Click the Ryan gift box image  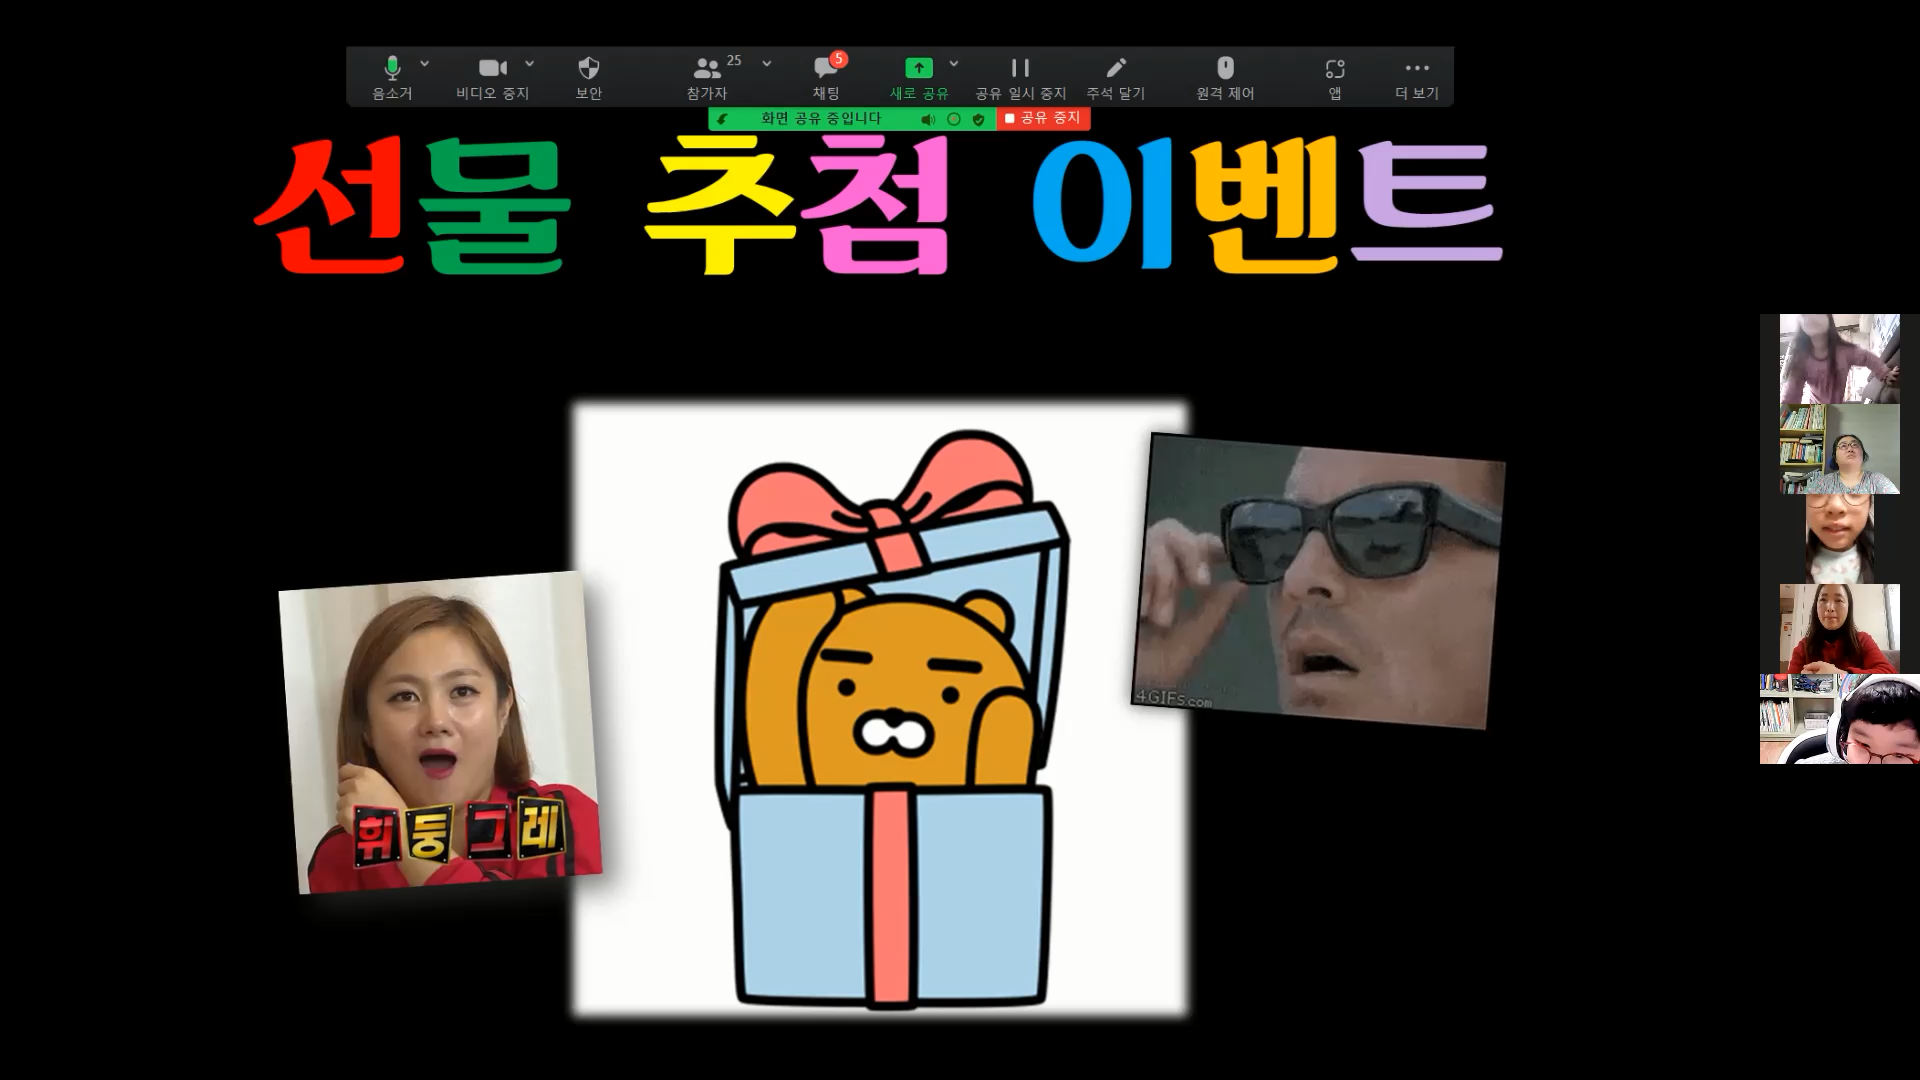tap(881, 710)
